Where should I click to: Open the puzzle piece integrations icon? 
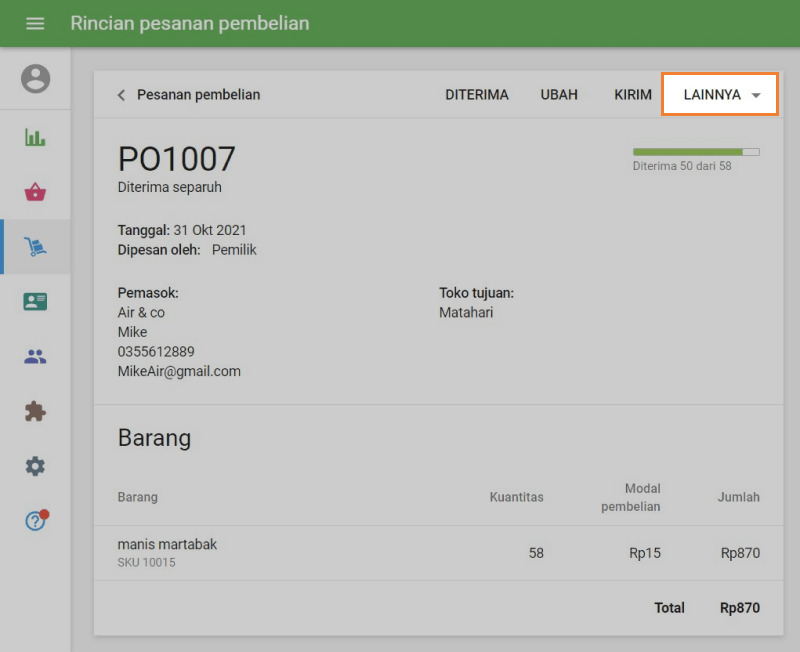pyautogui.click(x=35, y=411)
